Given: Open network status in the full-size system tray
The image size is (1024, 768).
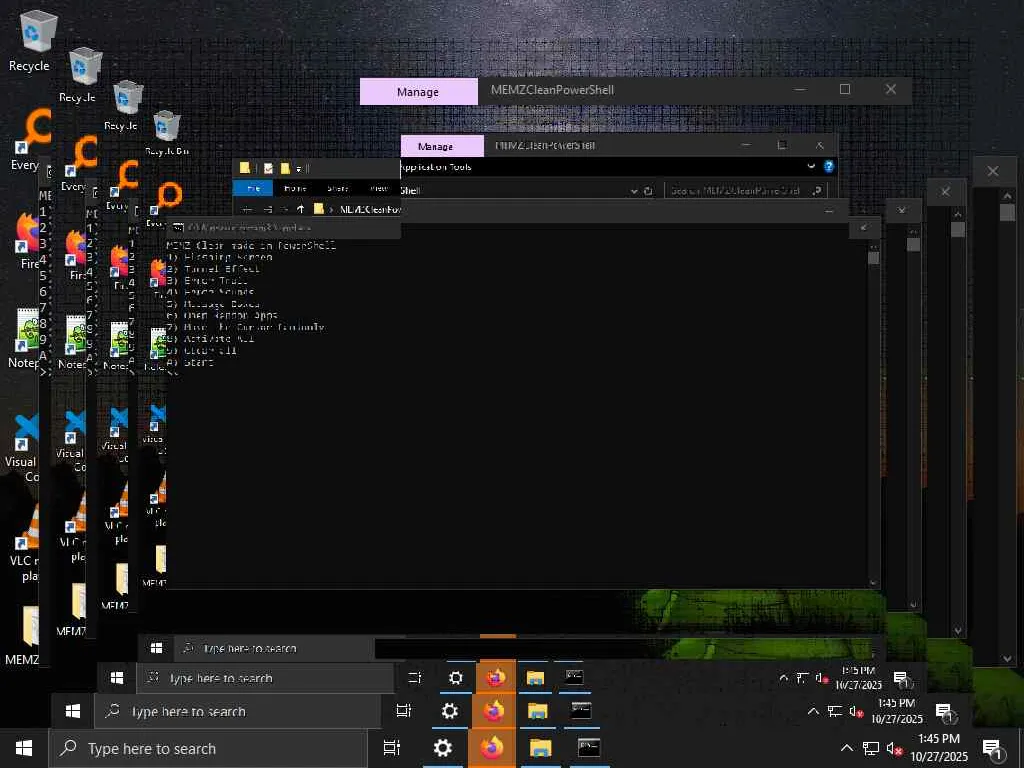Looking at the screenshot, I should coord(871,748).
